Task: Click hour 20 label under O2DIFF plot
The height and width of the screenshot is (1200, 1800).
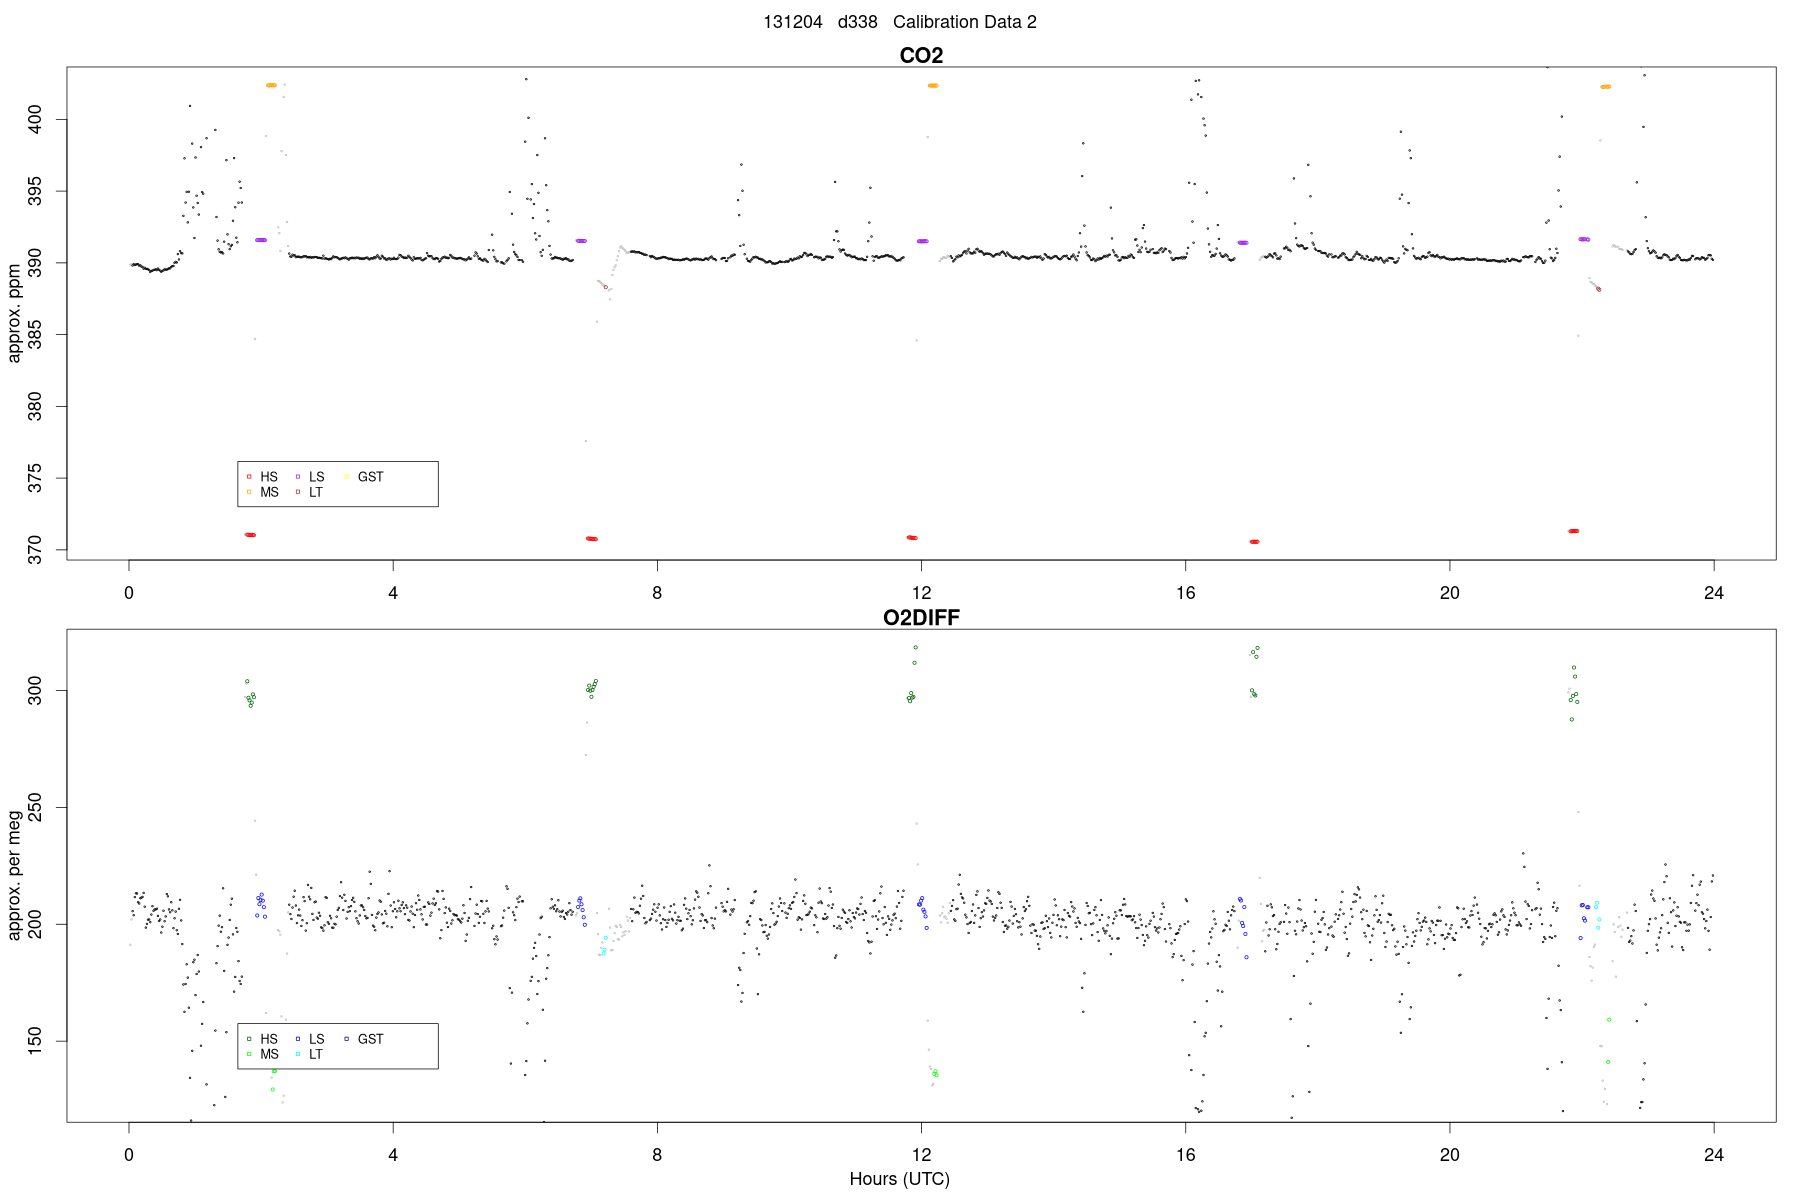Action: coord(1450,1155)
